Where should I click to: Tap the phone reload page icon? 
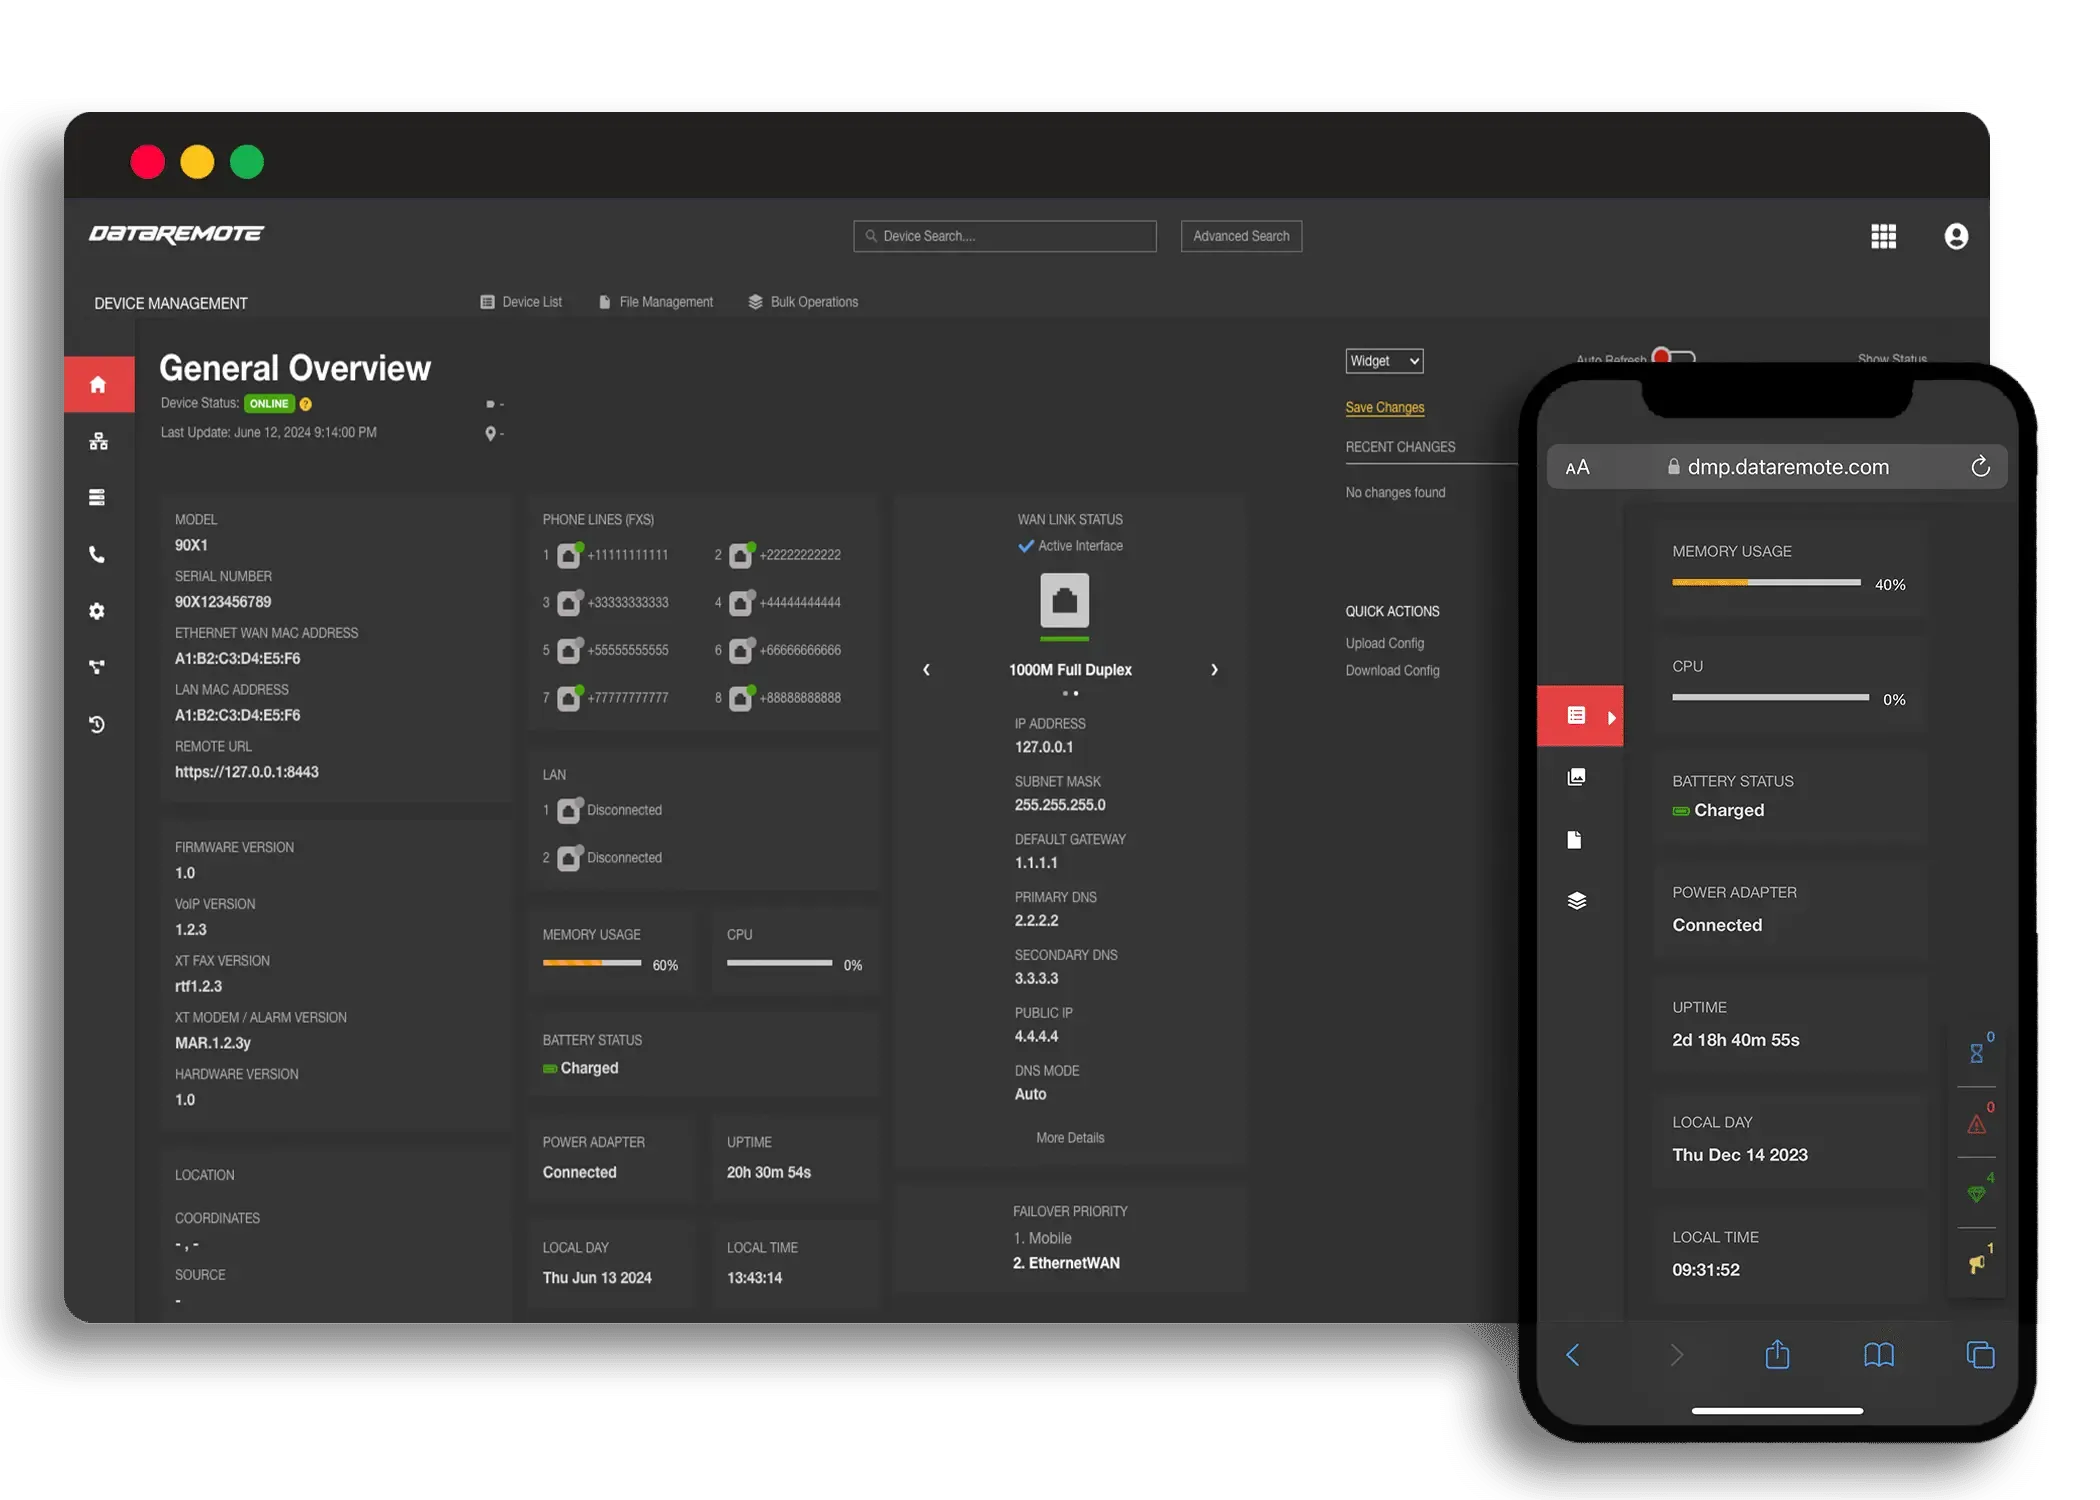coord(1980,467)
